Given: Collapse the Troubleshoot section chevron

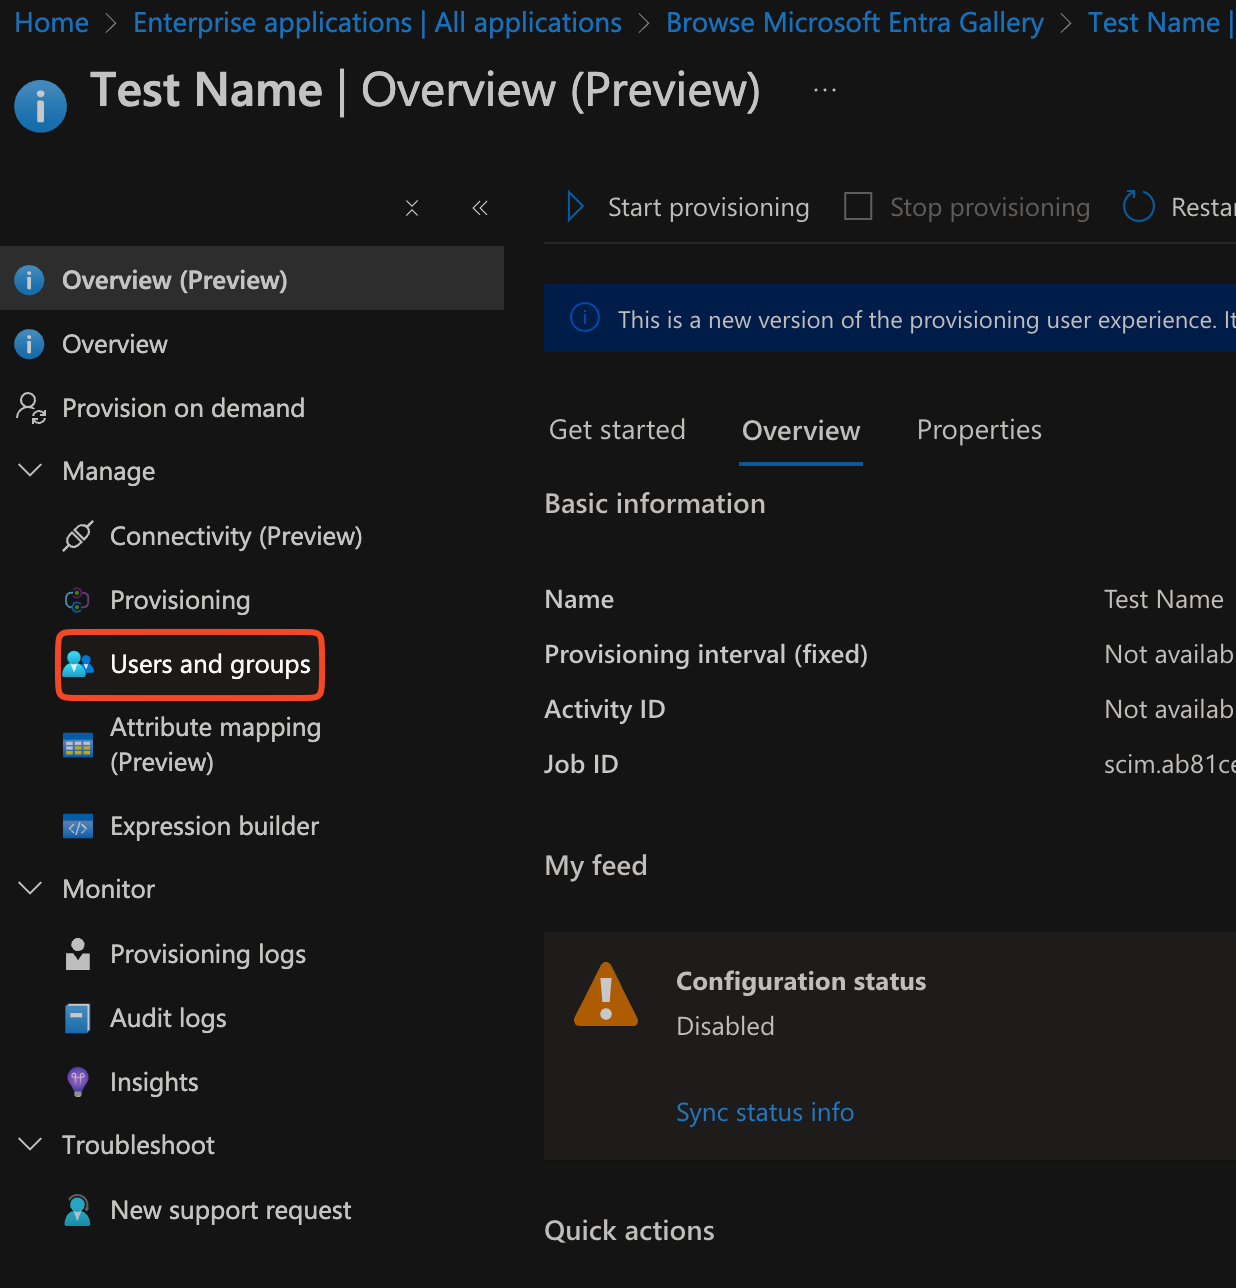Looking at the screenshot, I should click(31, 1144).
